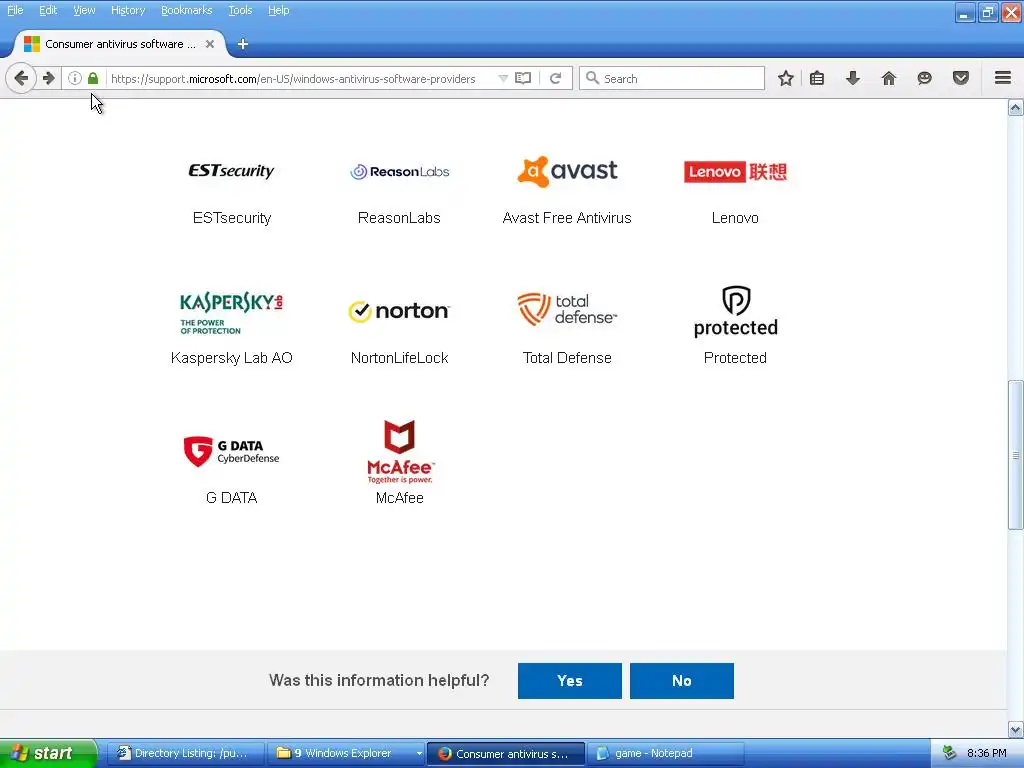
Task: Reload the page with the refresh icon
Action: pos(556,78)
